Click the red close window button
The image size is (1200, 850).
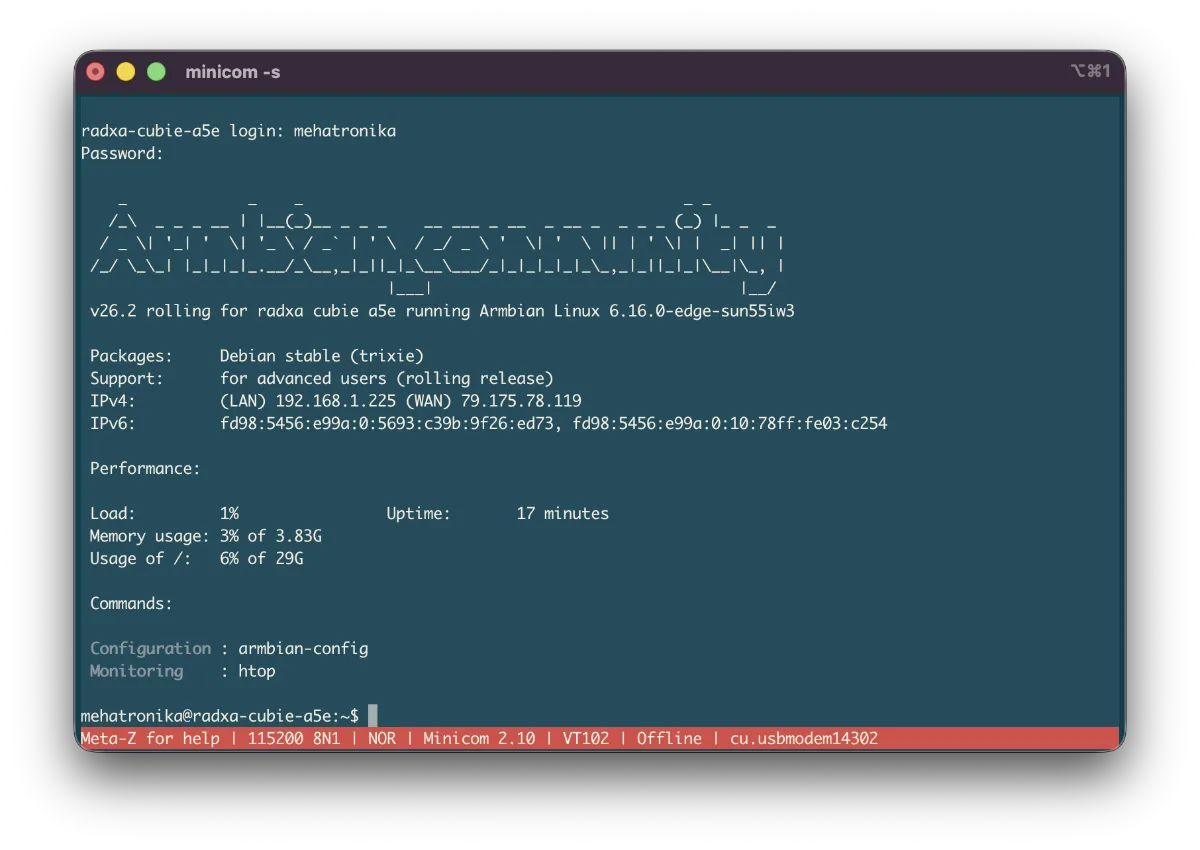point(96,72)
